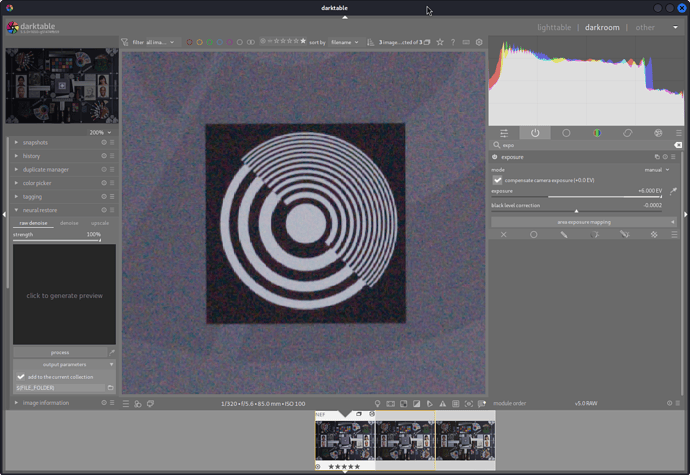Expand the snapshots panel
Image resolution: width=690 pixels, height=475 pixels.
coord(63,142)
